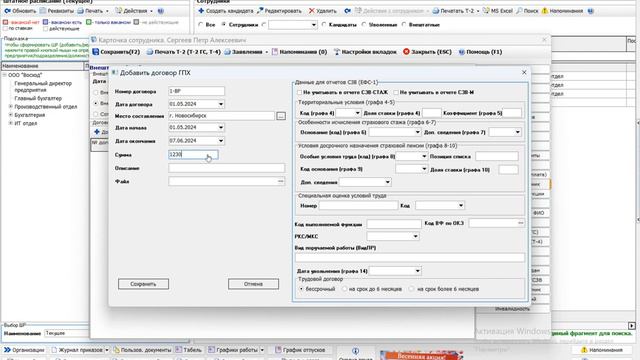Click Печать Т-2 (Т-2 ГС, Т-4) in card

(184, 52)
